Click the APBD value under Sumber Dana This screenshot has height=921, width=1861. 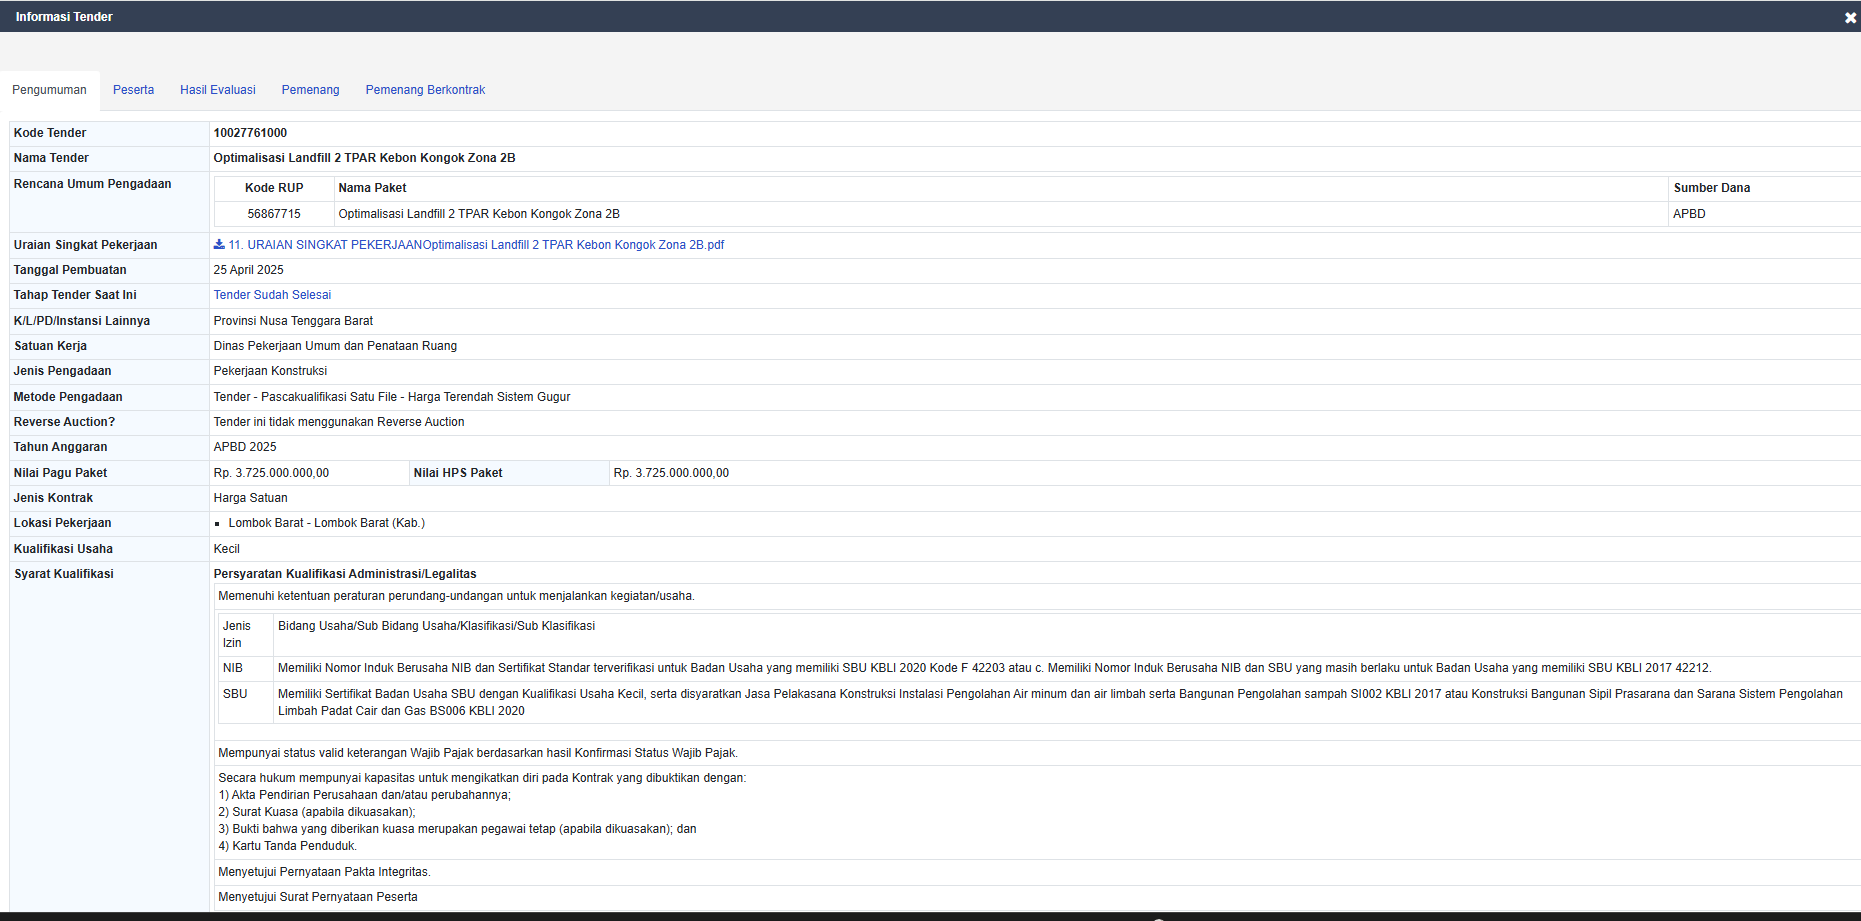click(1689, 214)
